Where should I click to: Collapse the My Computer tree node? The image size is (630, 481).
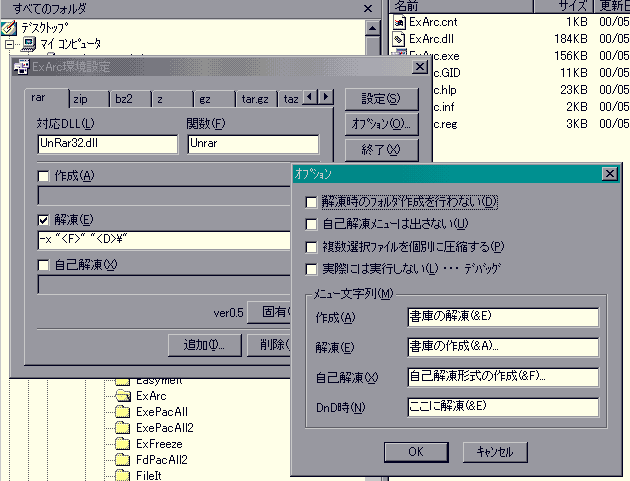pos(9,44)
